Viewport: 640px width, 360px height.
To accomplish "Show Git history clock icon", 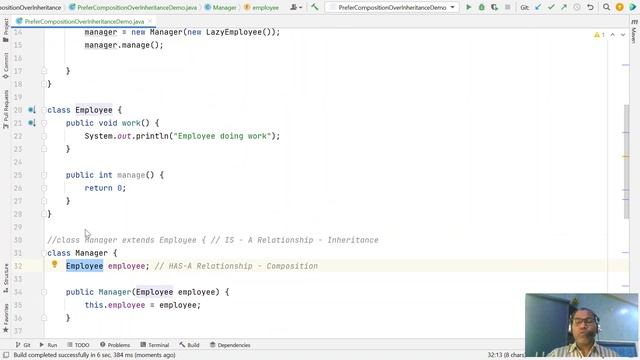I will (x=577, y=7).
